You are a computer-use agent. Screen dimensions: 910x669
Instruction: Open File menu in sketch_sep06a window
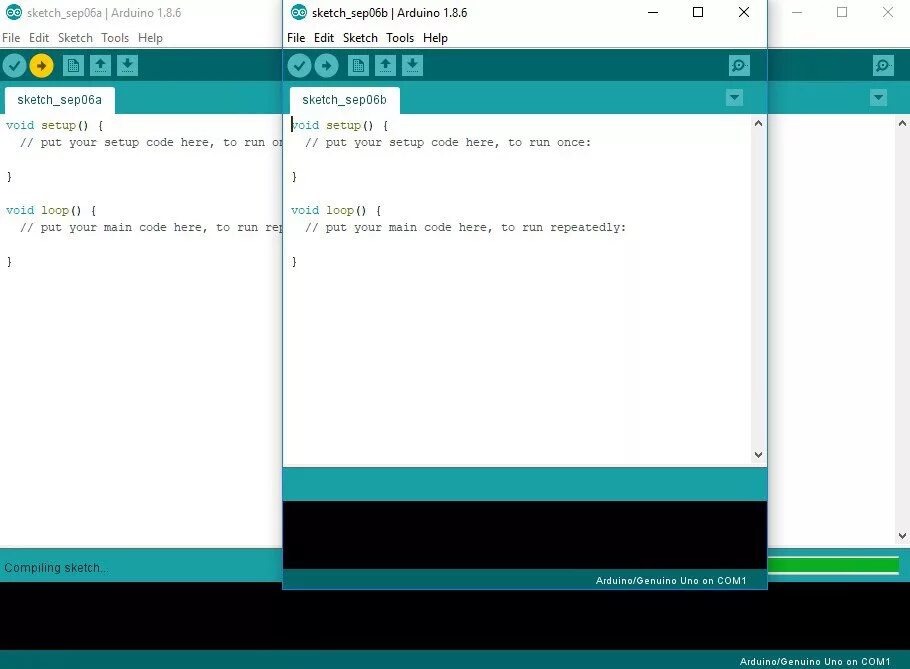pos(11,38)
